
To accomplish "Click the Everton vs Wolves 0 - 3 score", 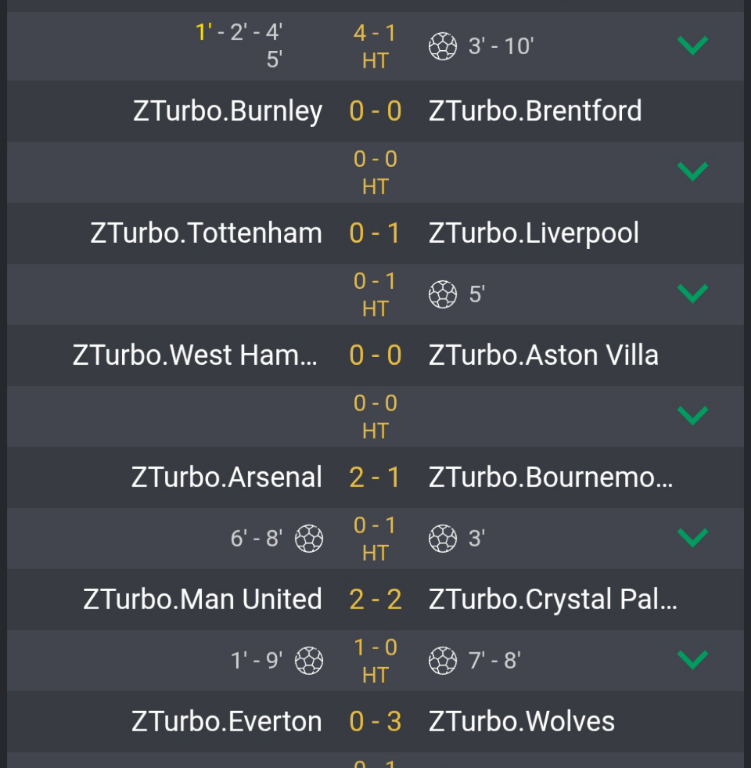I will point(375,721).
